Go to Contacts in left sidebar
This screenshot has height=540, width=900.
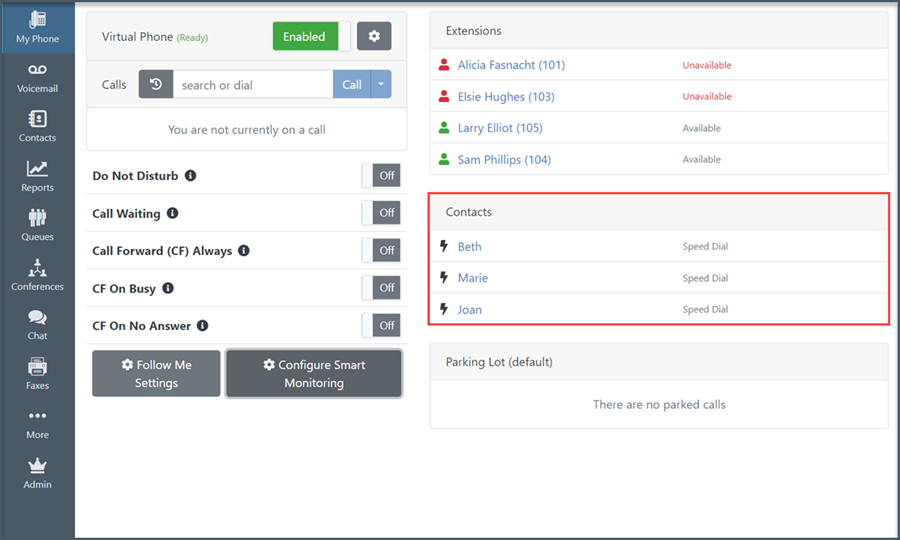tap(37, 127)
